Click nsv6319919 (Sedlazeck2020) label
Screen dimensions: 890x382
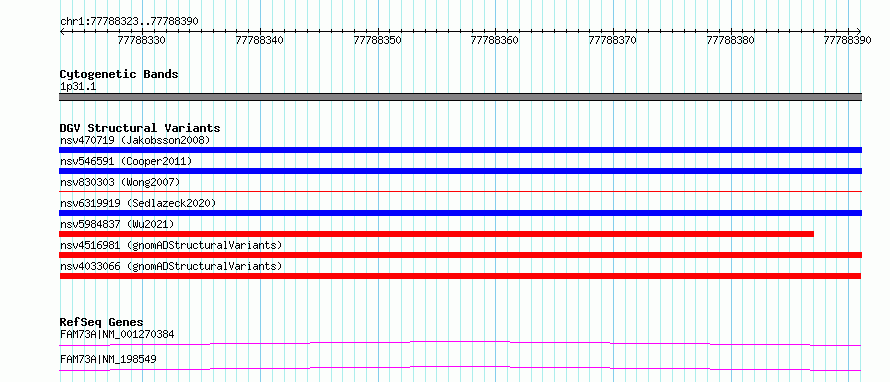(x=138, y=203)
